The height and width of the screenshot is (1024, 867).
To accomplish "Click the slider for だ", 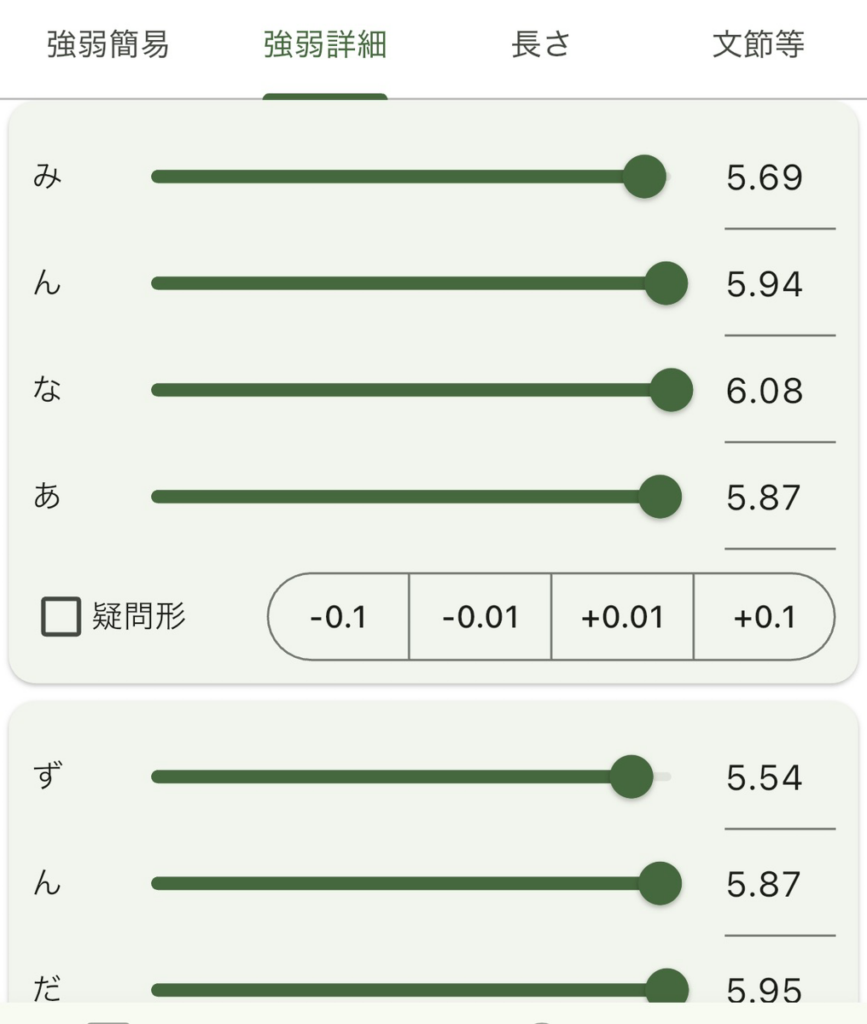I will pyautogui.click(x=668, y=985).
